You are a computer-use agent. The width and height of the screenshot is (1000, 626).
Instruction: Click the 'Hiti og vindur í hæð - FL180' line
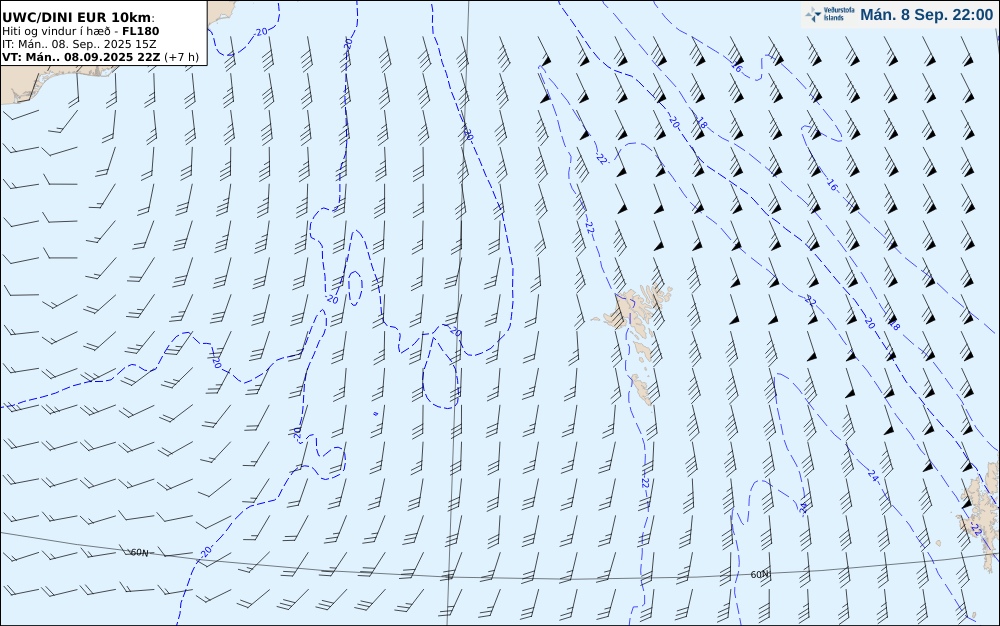pyautogui.click(x=80, y=31)
